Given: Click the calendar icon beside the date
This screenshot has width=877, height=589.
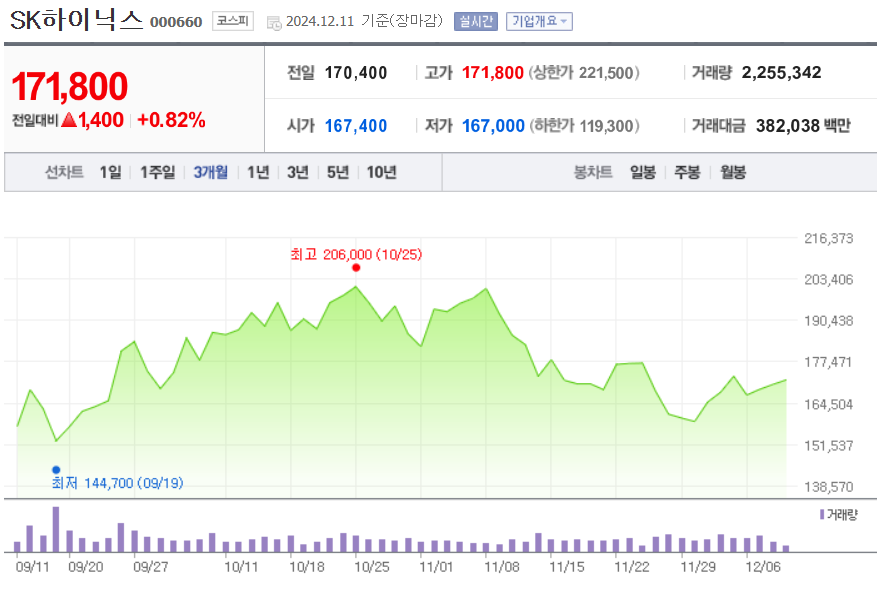Looking at the screenshot, I should click(x=274, y=23).
